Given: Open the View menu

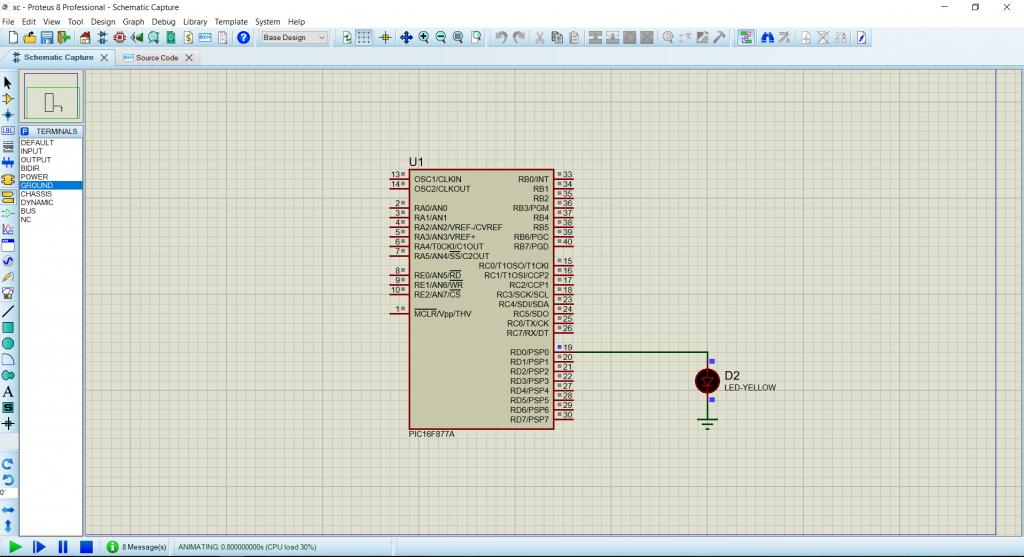Looking at the screenshot, I should [x=52, y=22].
